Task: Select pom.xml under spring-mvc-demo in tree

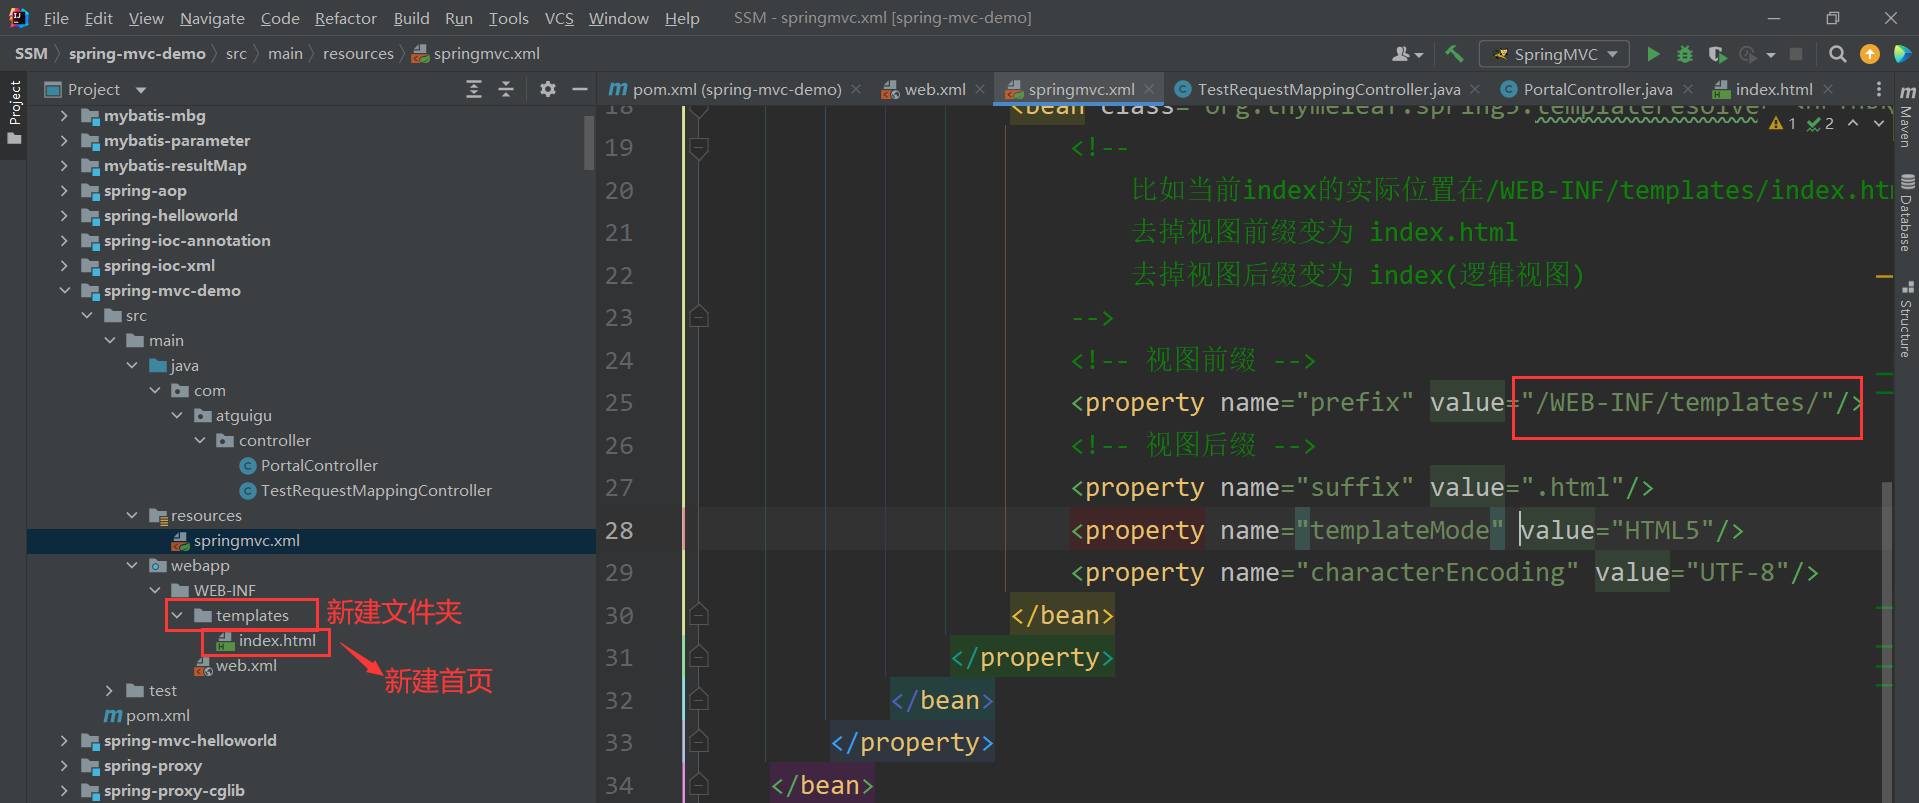Action: 147,715
